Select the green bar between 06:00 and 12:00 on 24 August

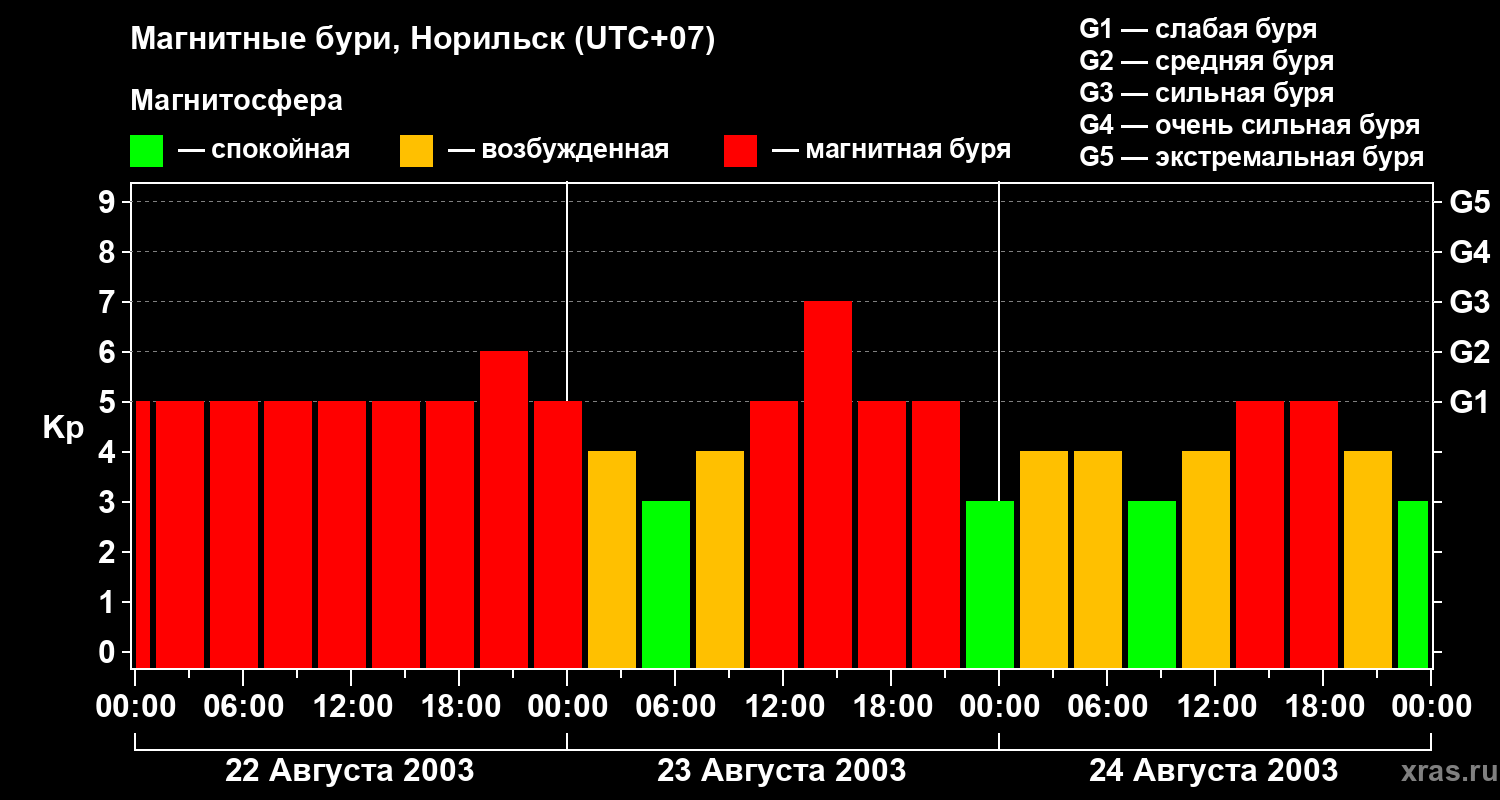pos(1152,584)
